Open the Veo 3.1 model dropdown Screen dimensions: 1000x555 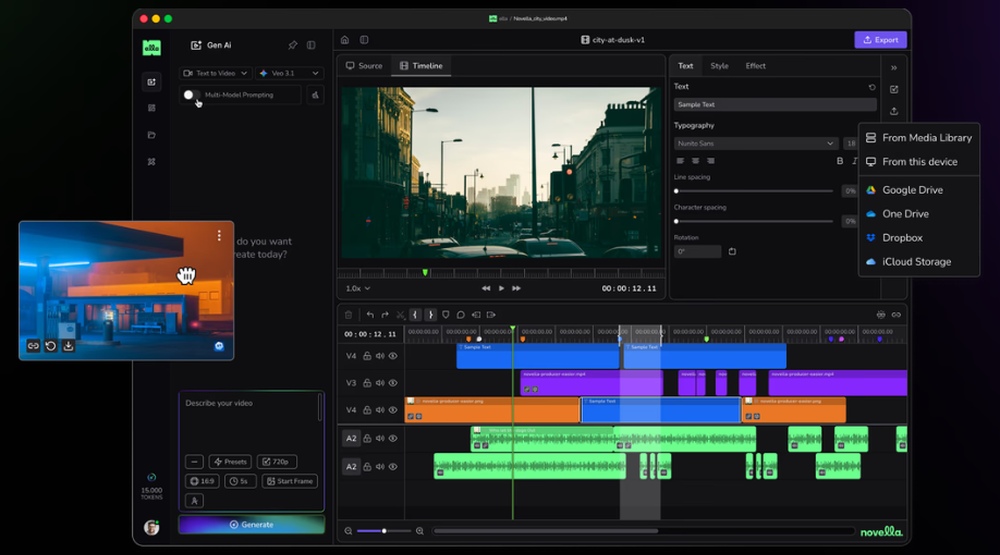coord(290,73)
